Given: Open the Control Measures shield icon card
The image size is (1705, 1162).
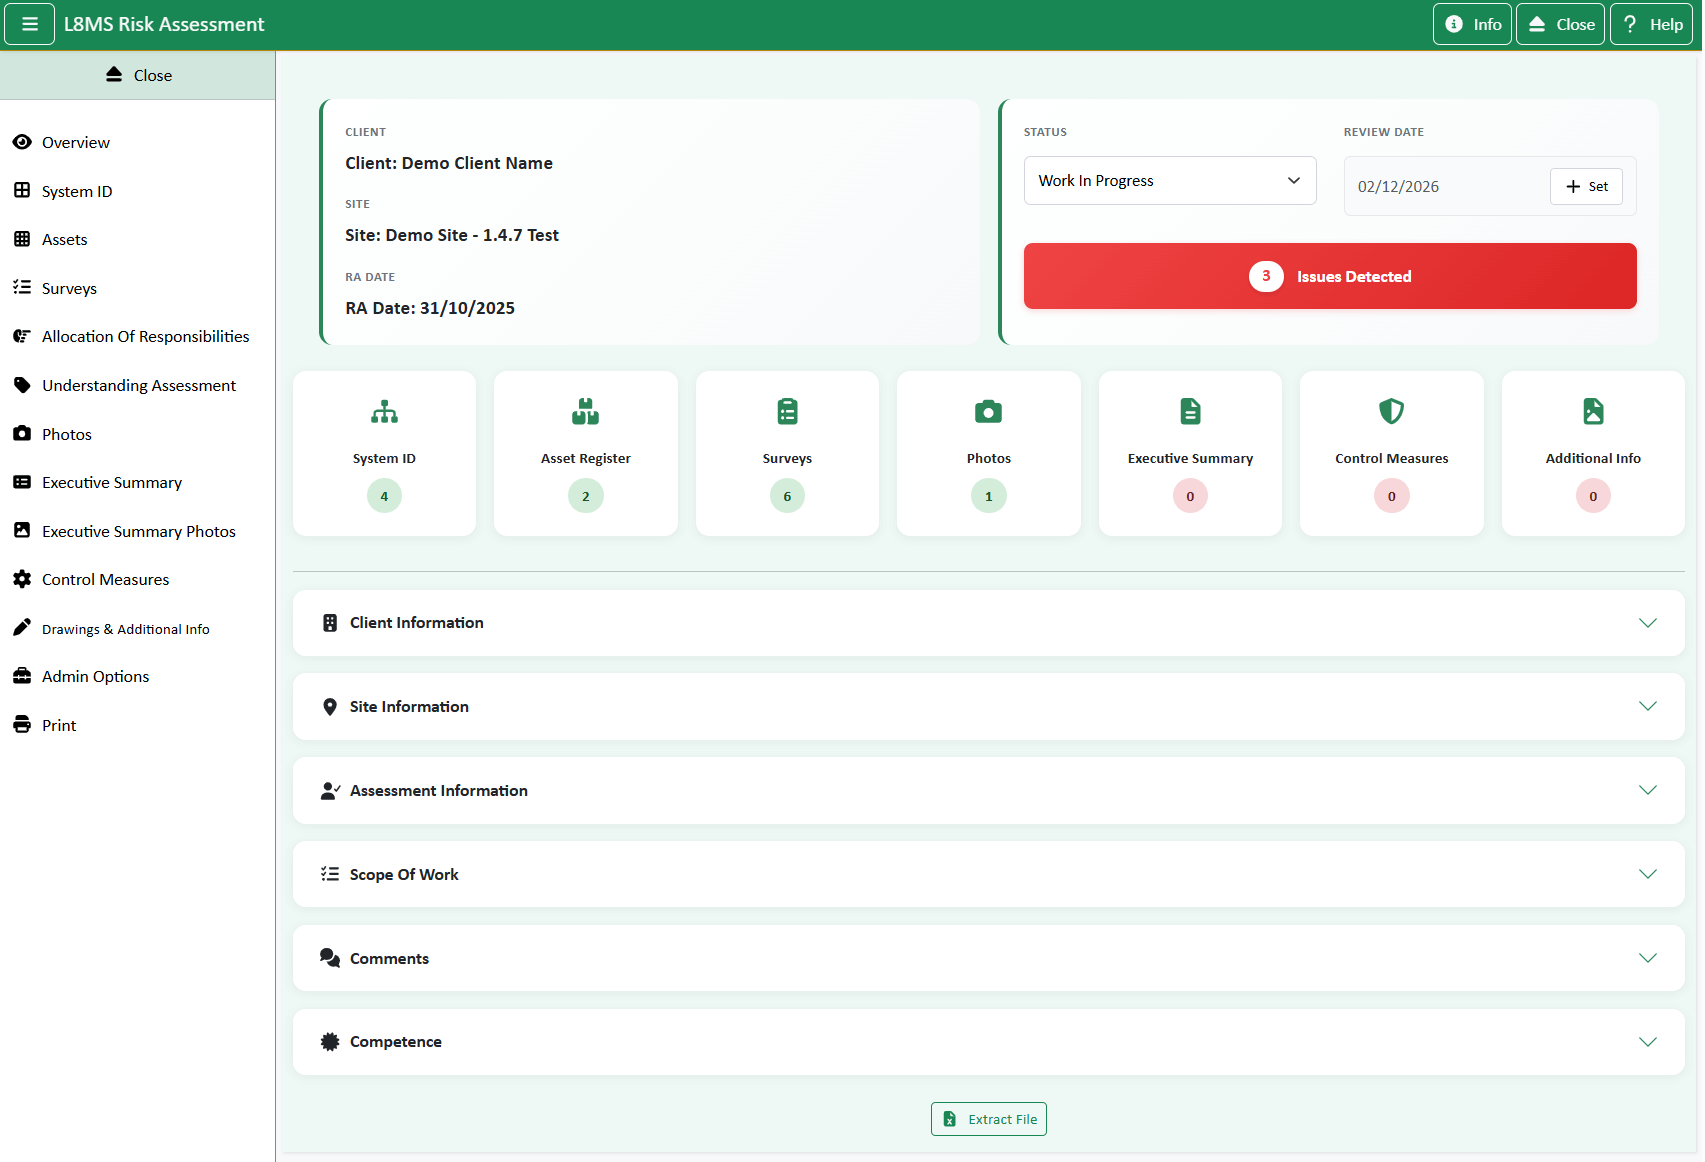Looking at the screenshot, I should pyautogui.click(x=1391, y=453).
